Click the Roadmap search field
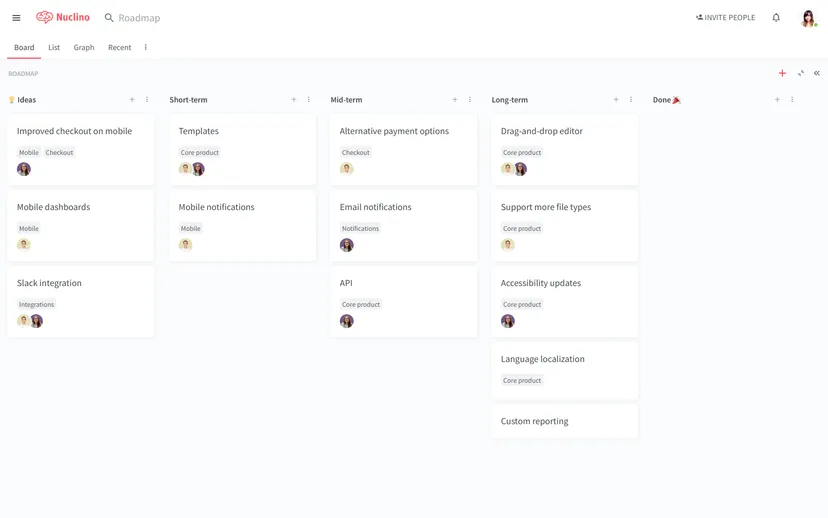828x518 pixels. click(x=139, y=18)
